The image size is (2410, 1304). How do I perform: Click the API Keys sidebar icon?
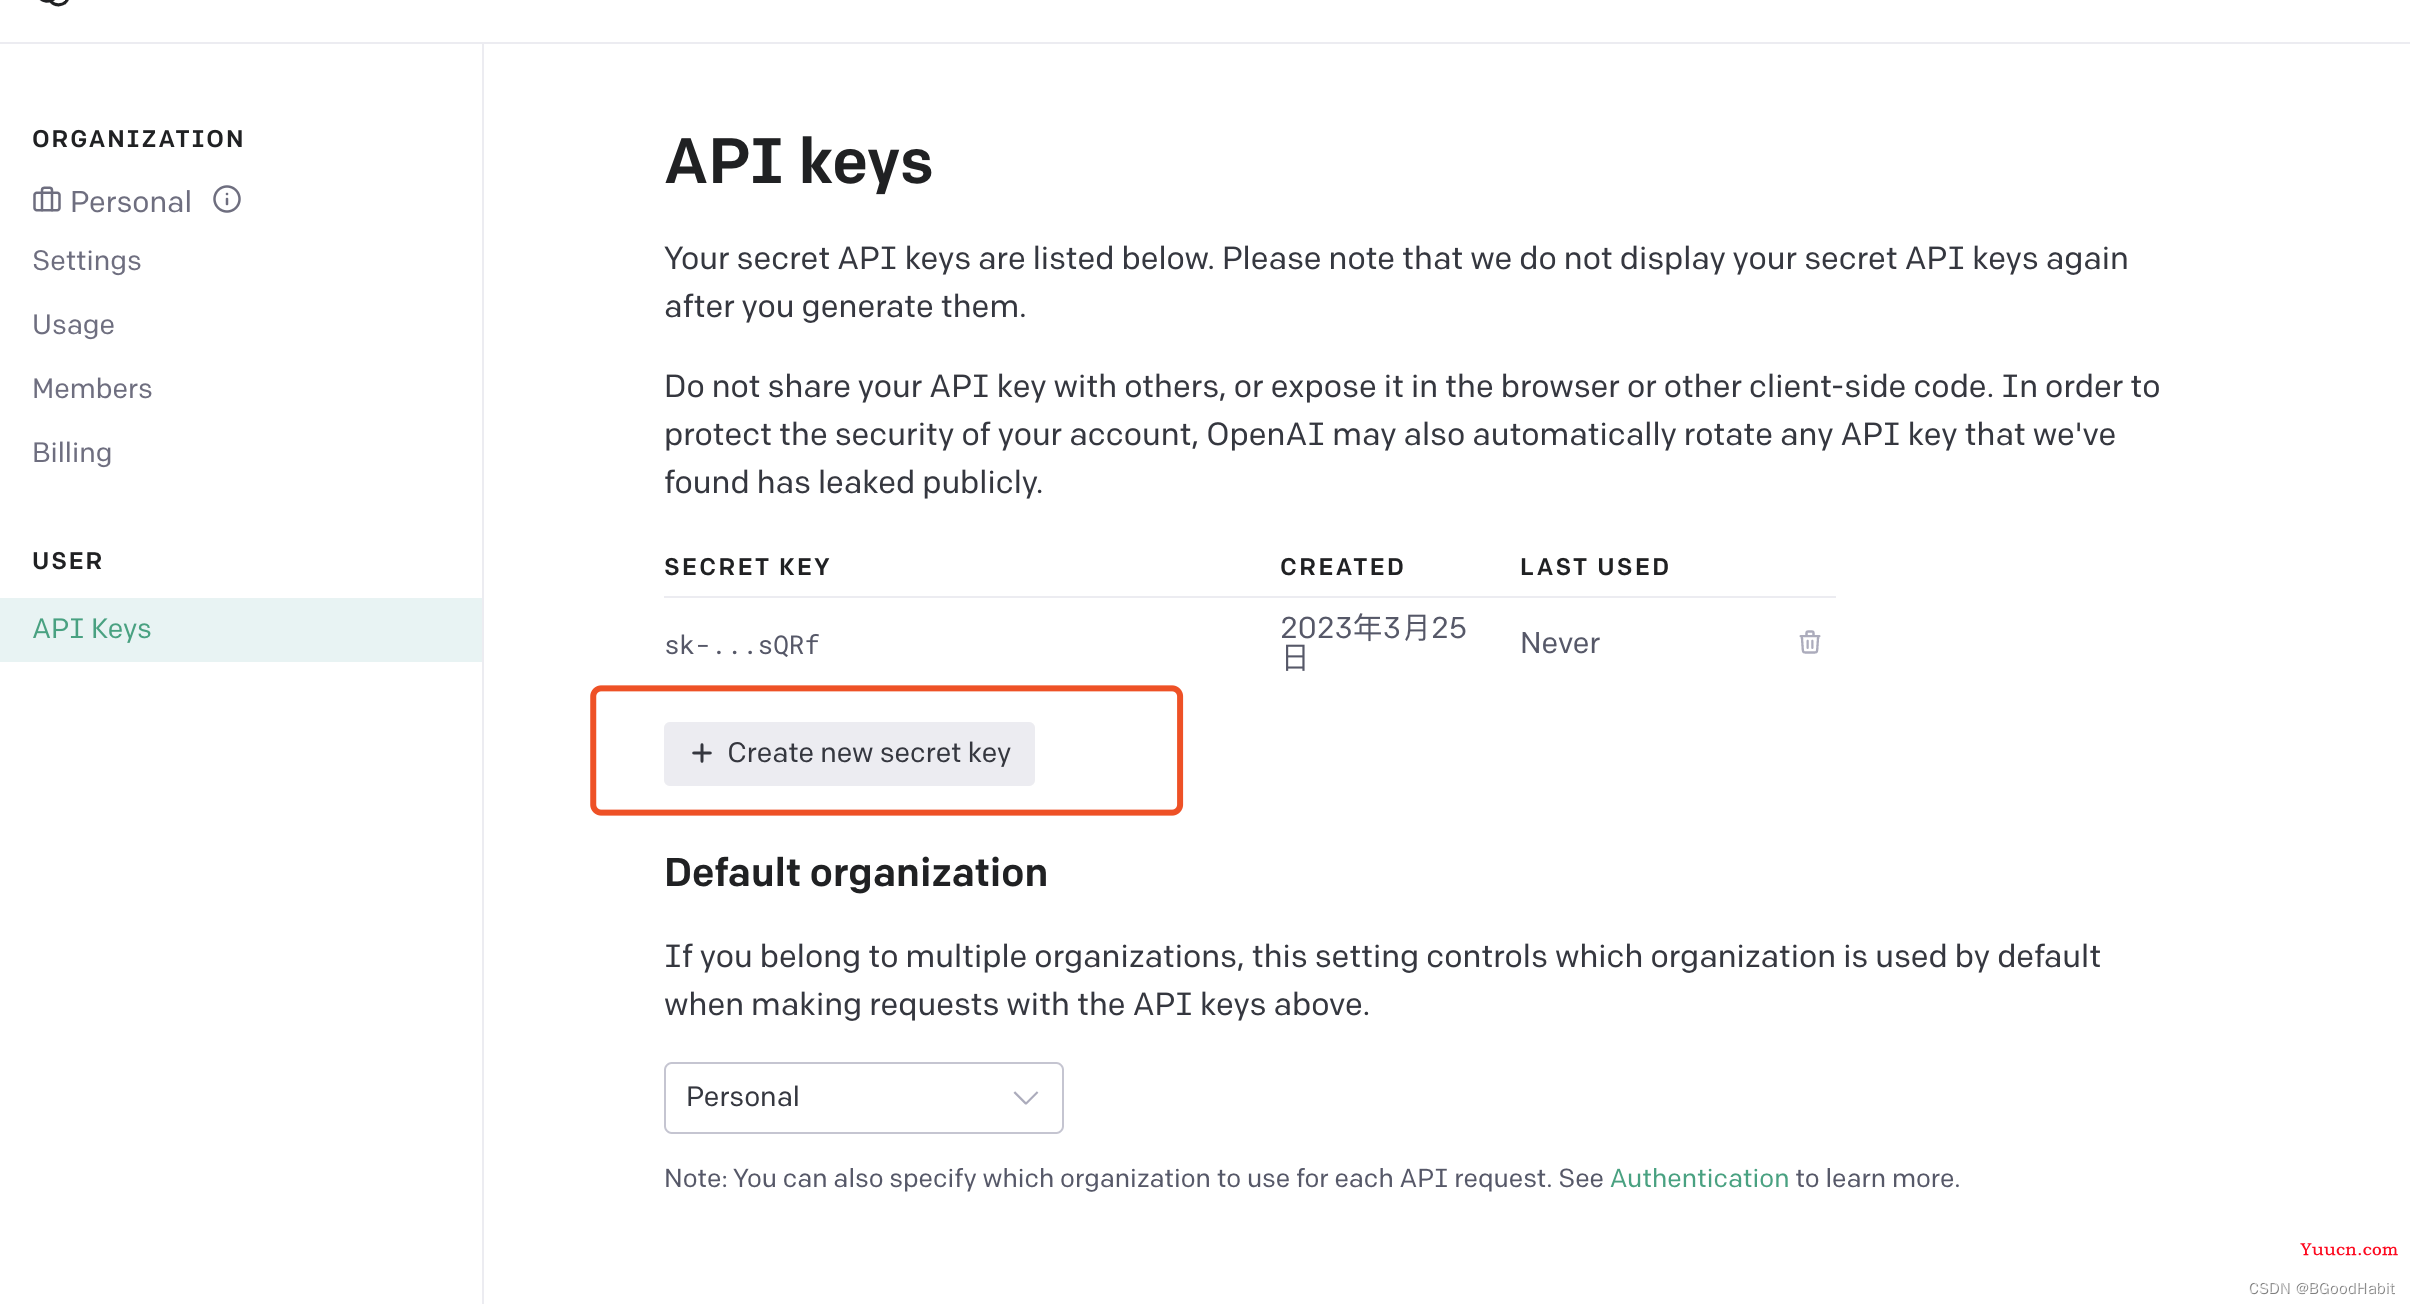92,628
